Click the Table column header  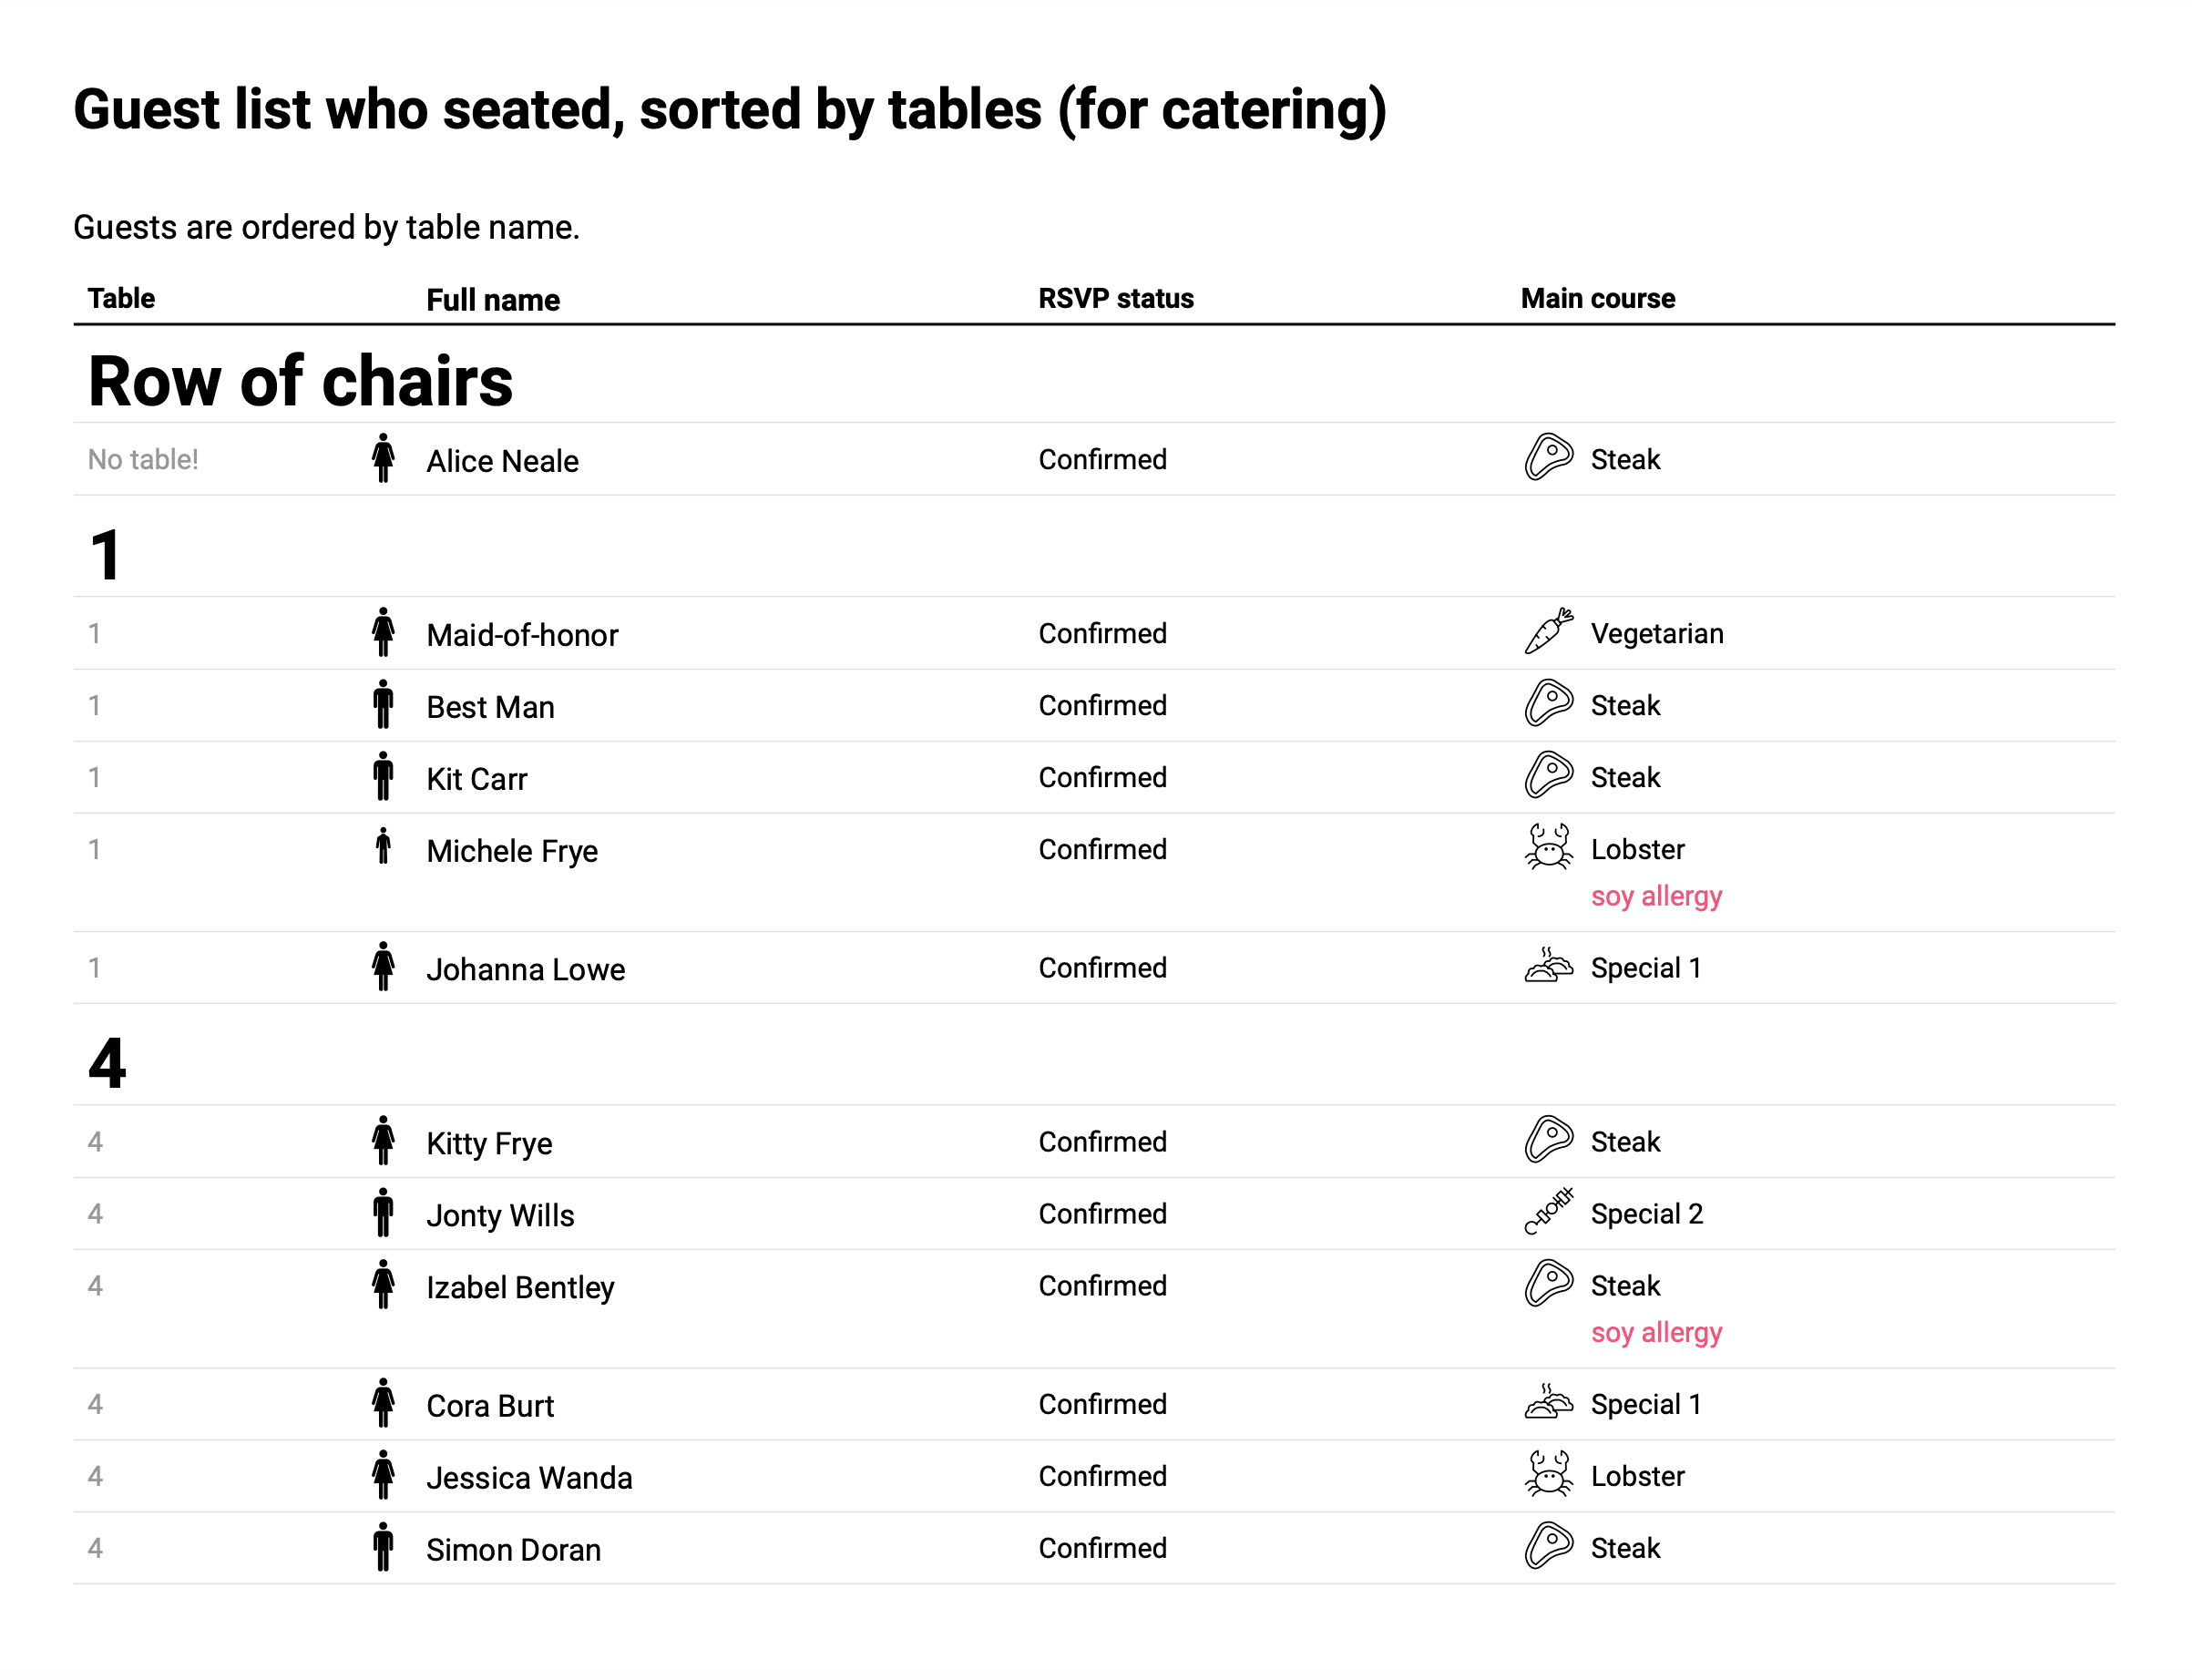pyautogui.click(x=121, y=298)
